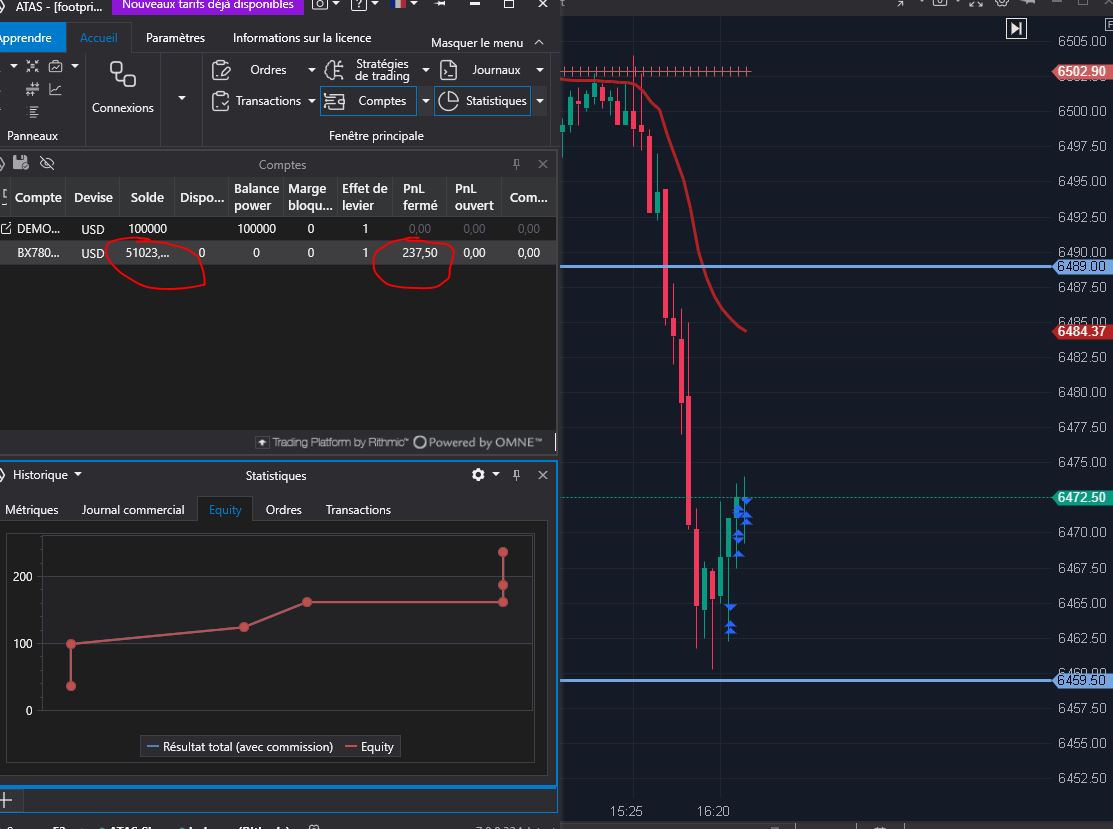Open the Connexions panel
Viewport: 1113px width, 829px height.
(122, 87)
